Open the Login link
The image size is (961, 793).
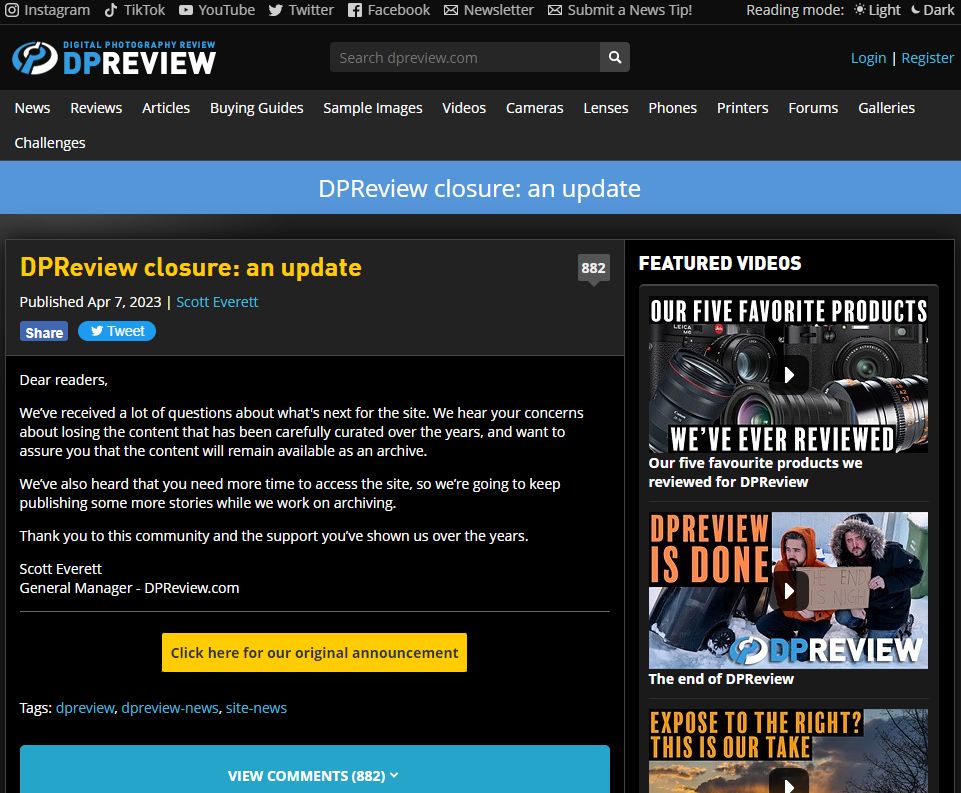(x=868, y=58)
